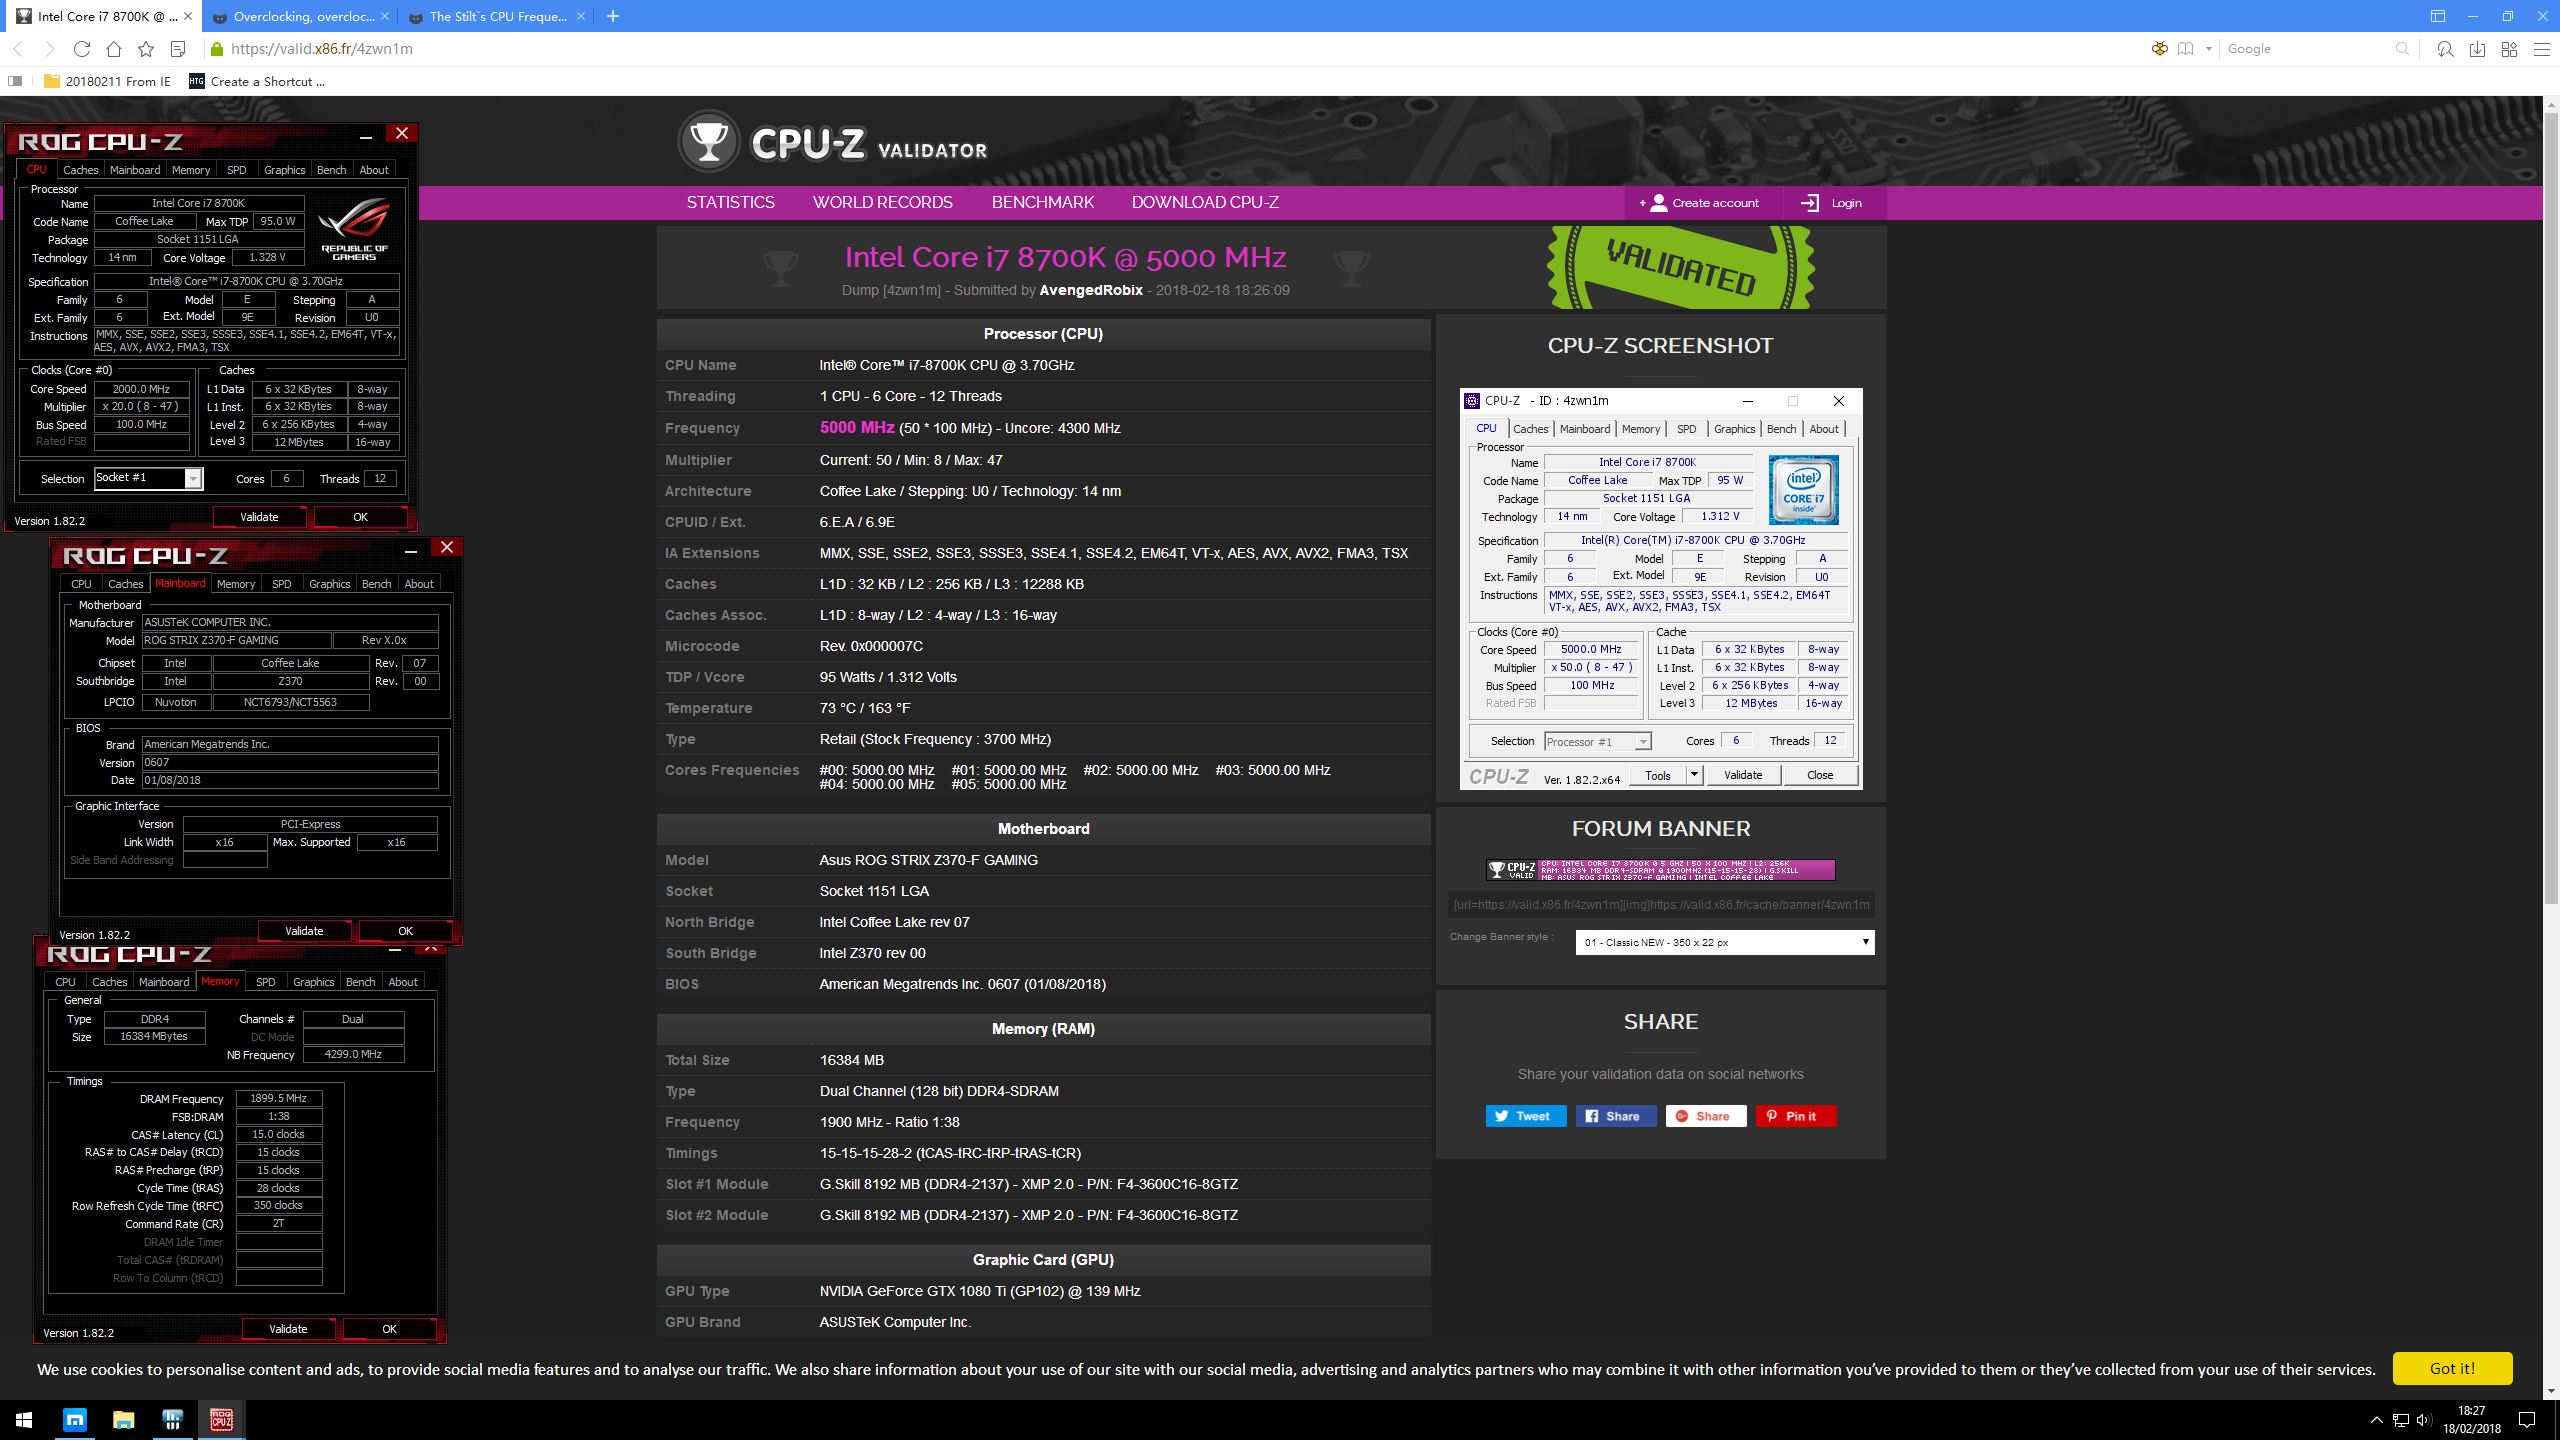Click the AvengedRobix submitter name
Image resolution: width=2560 pixels, height=1440 pixels.
tap(1090, 290)
